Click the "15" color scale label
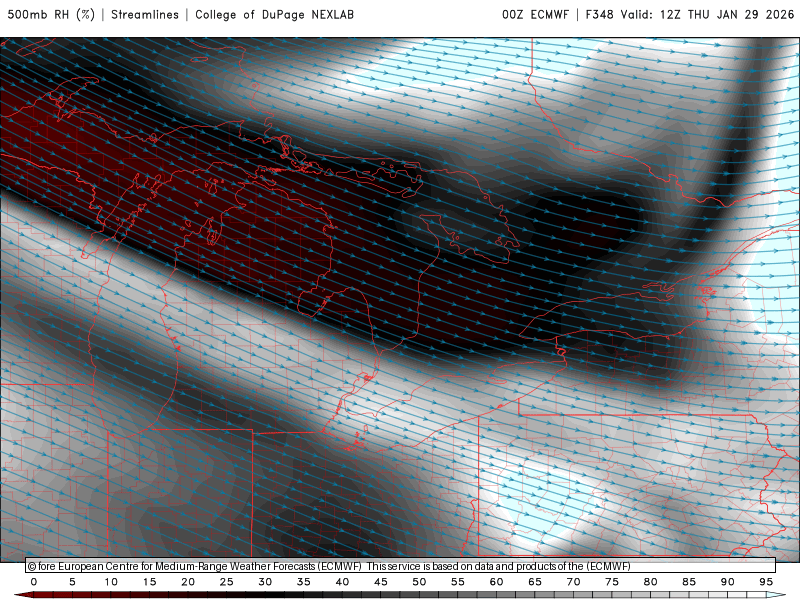800x600 pixels. (x=149, y=582)
